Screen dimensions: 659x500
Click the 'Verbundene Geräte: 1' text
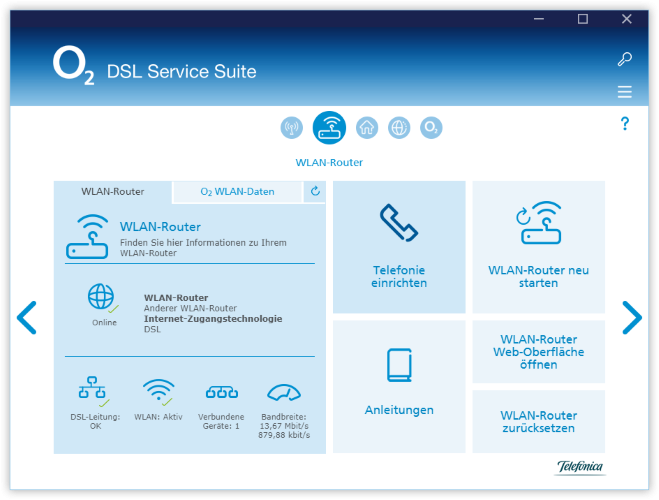click(221, 421)
